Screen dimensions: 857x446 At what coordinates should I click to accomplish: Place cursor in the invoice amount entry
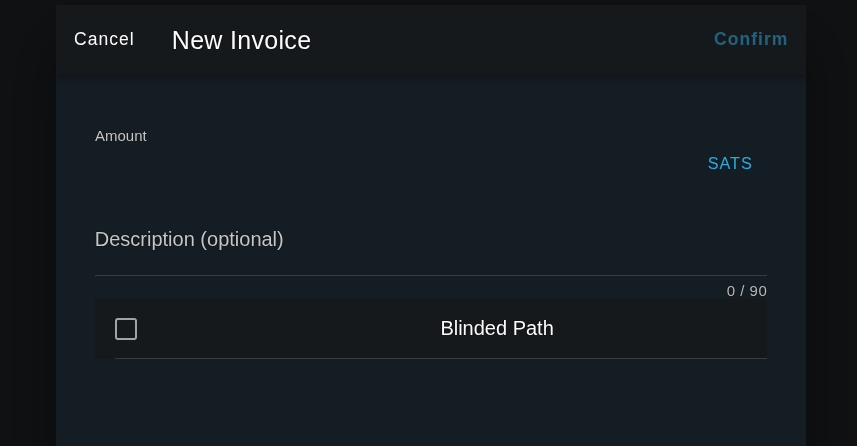click(x=390, y=165)
